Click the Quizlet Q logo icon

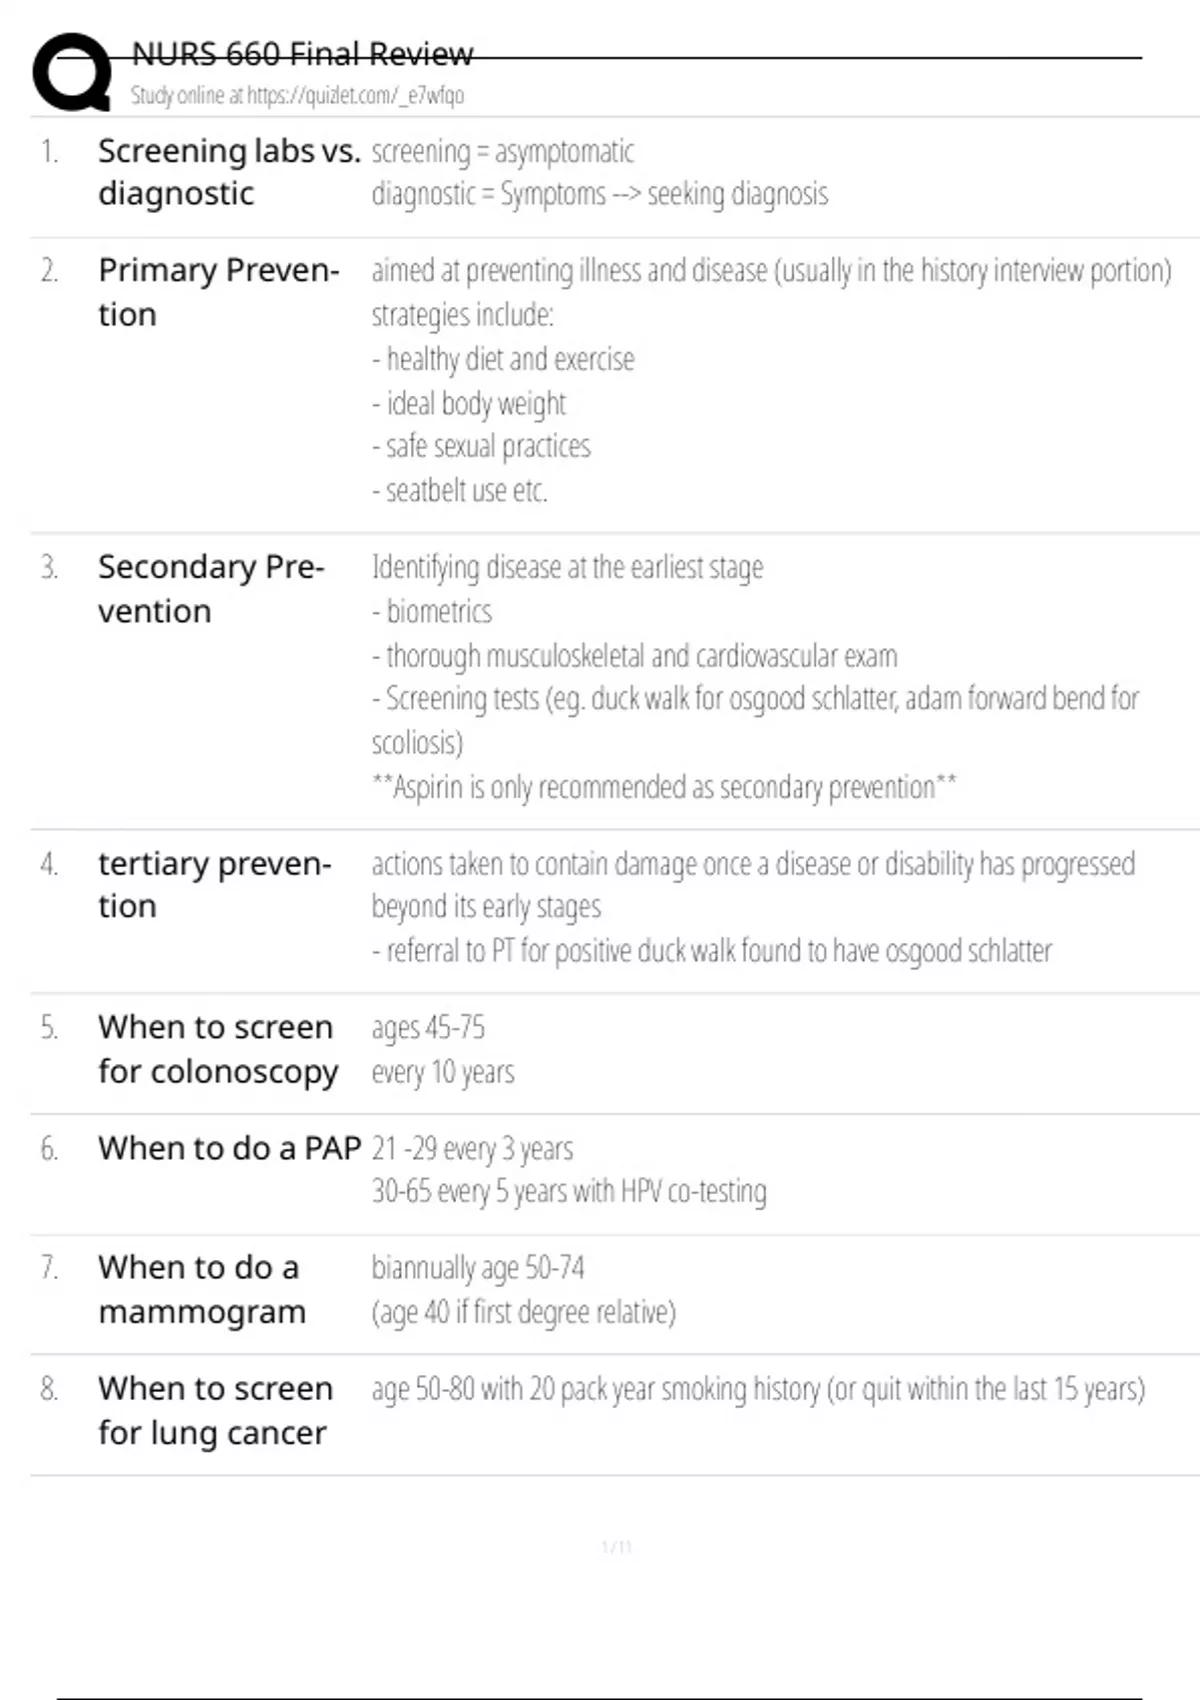[72, 72]
